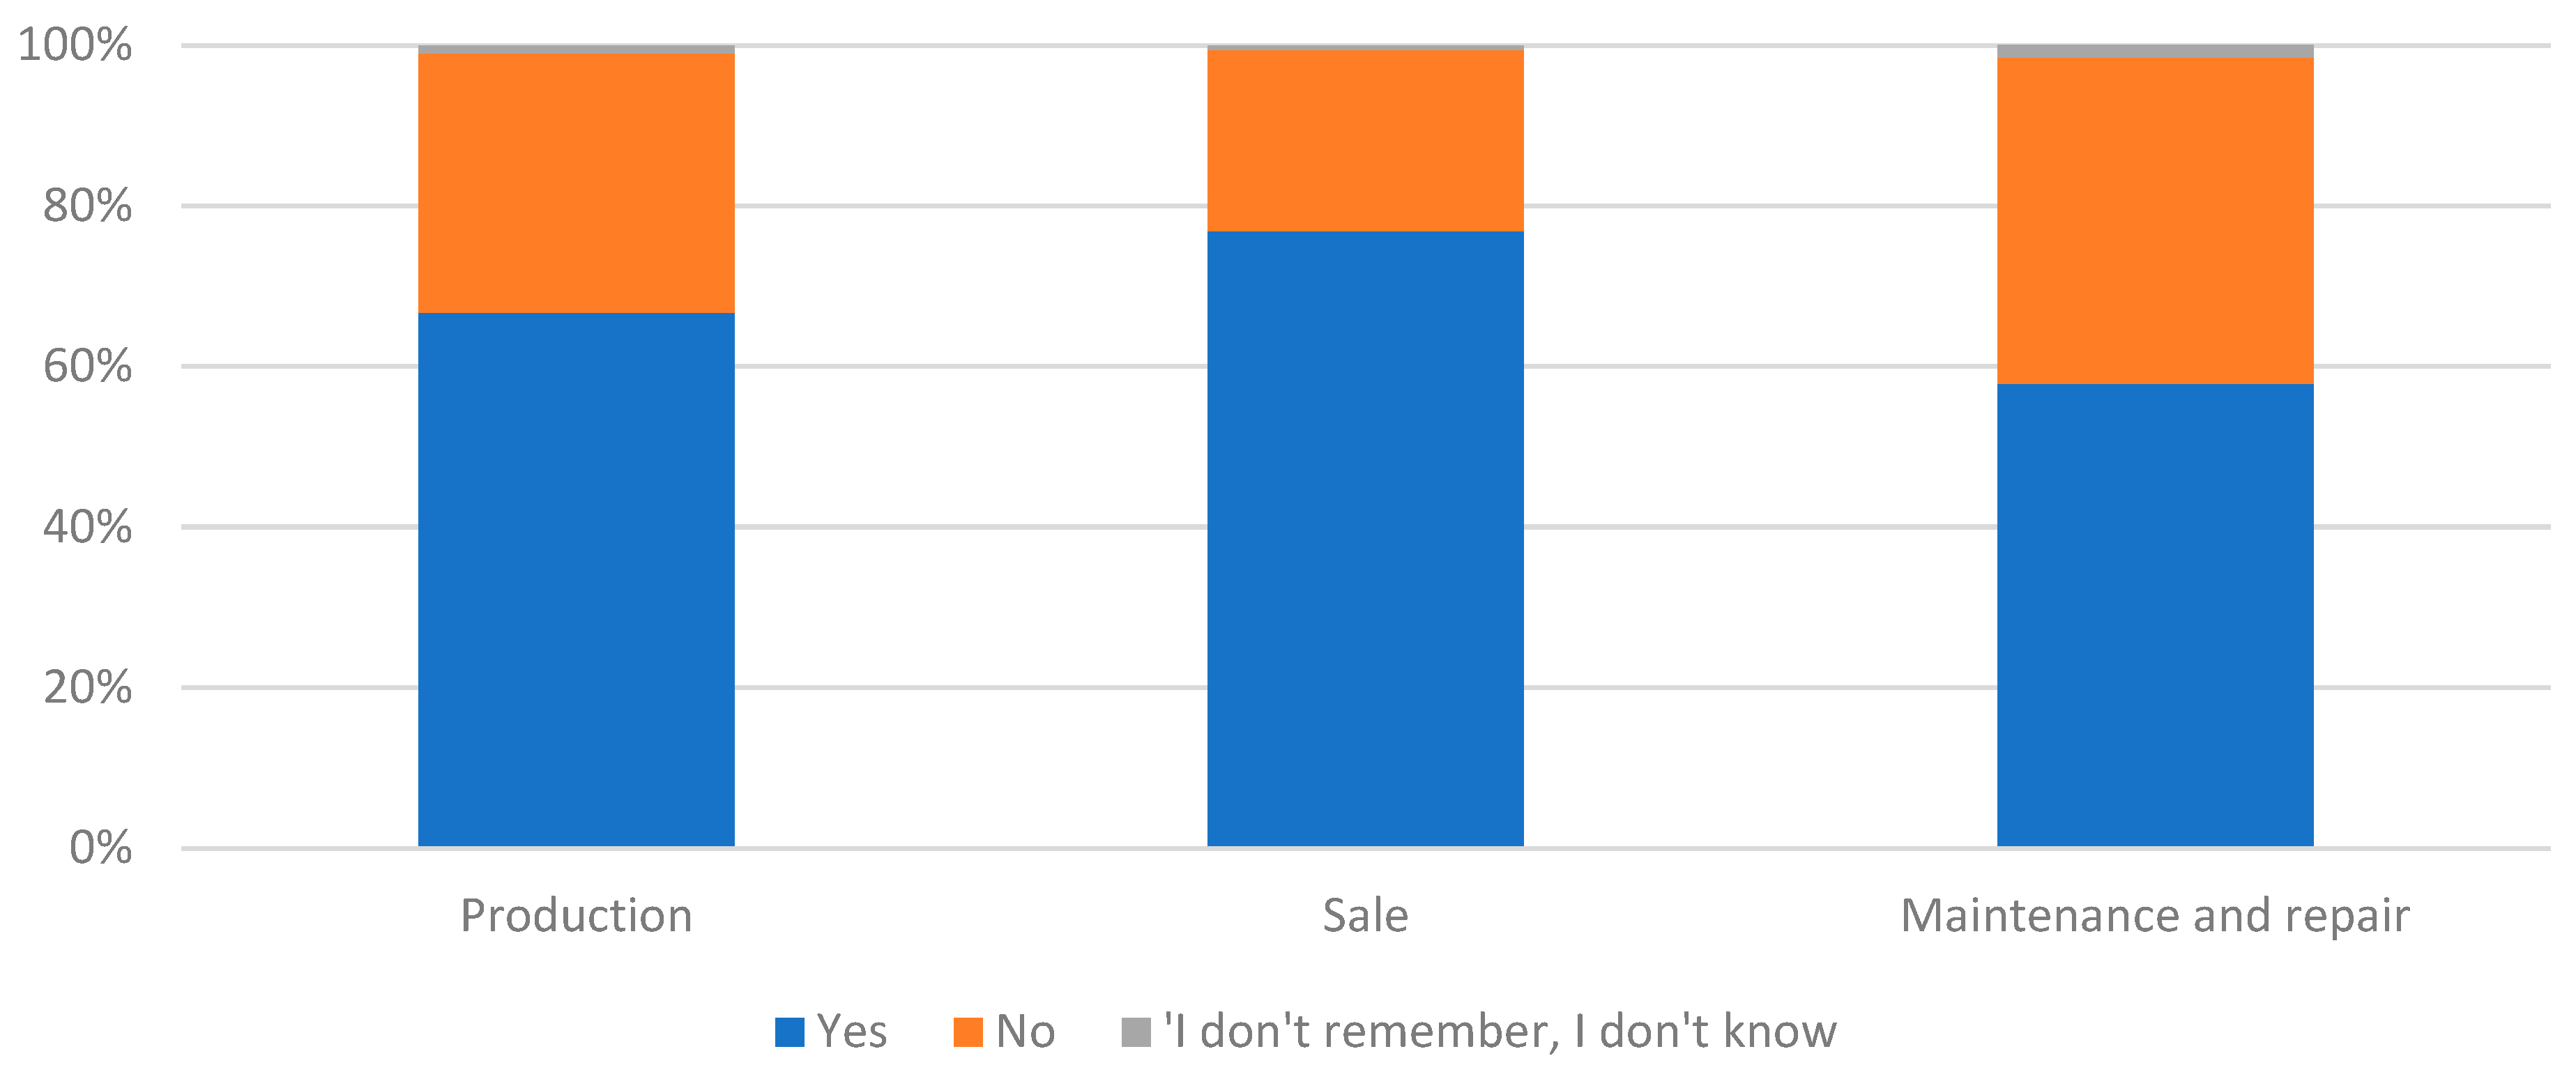Select the 0% y-axis label
Screen dimensions: 2576x1079
coord(100,847)
